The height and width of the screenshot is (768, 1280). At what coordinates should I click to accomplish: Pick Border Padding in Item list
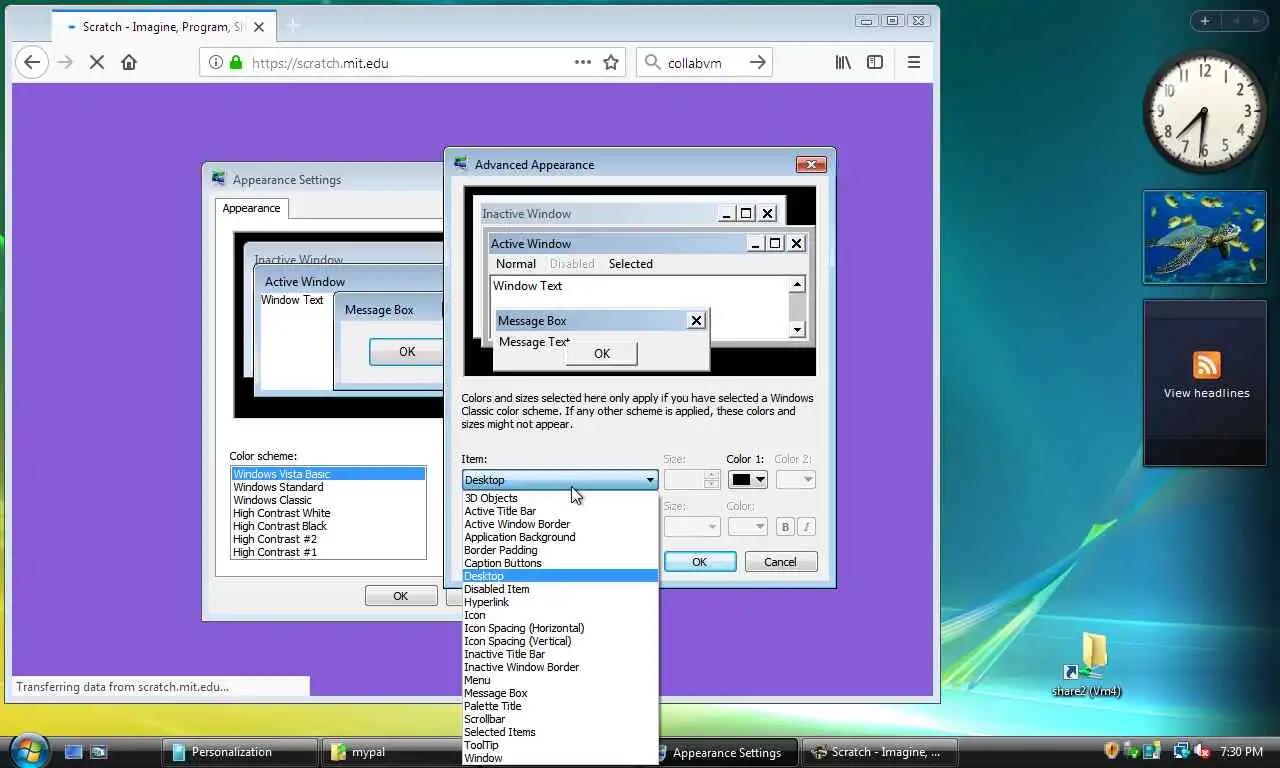pos(560,550)
